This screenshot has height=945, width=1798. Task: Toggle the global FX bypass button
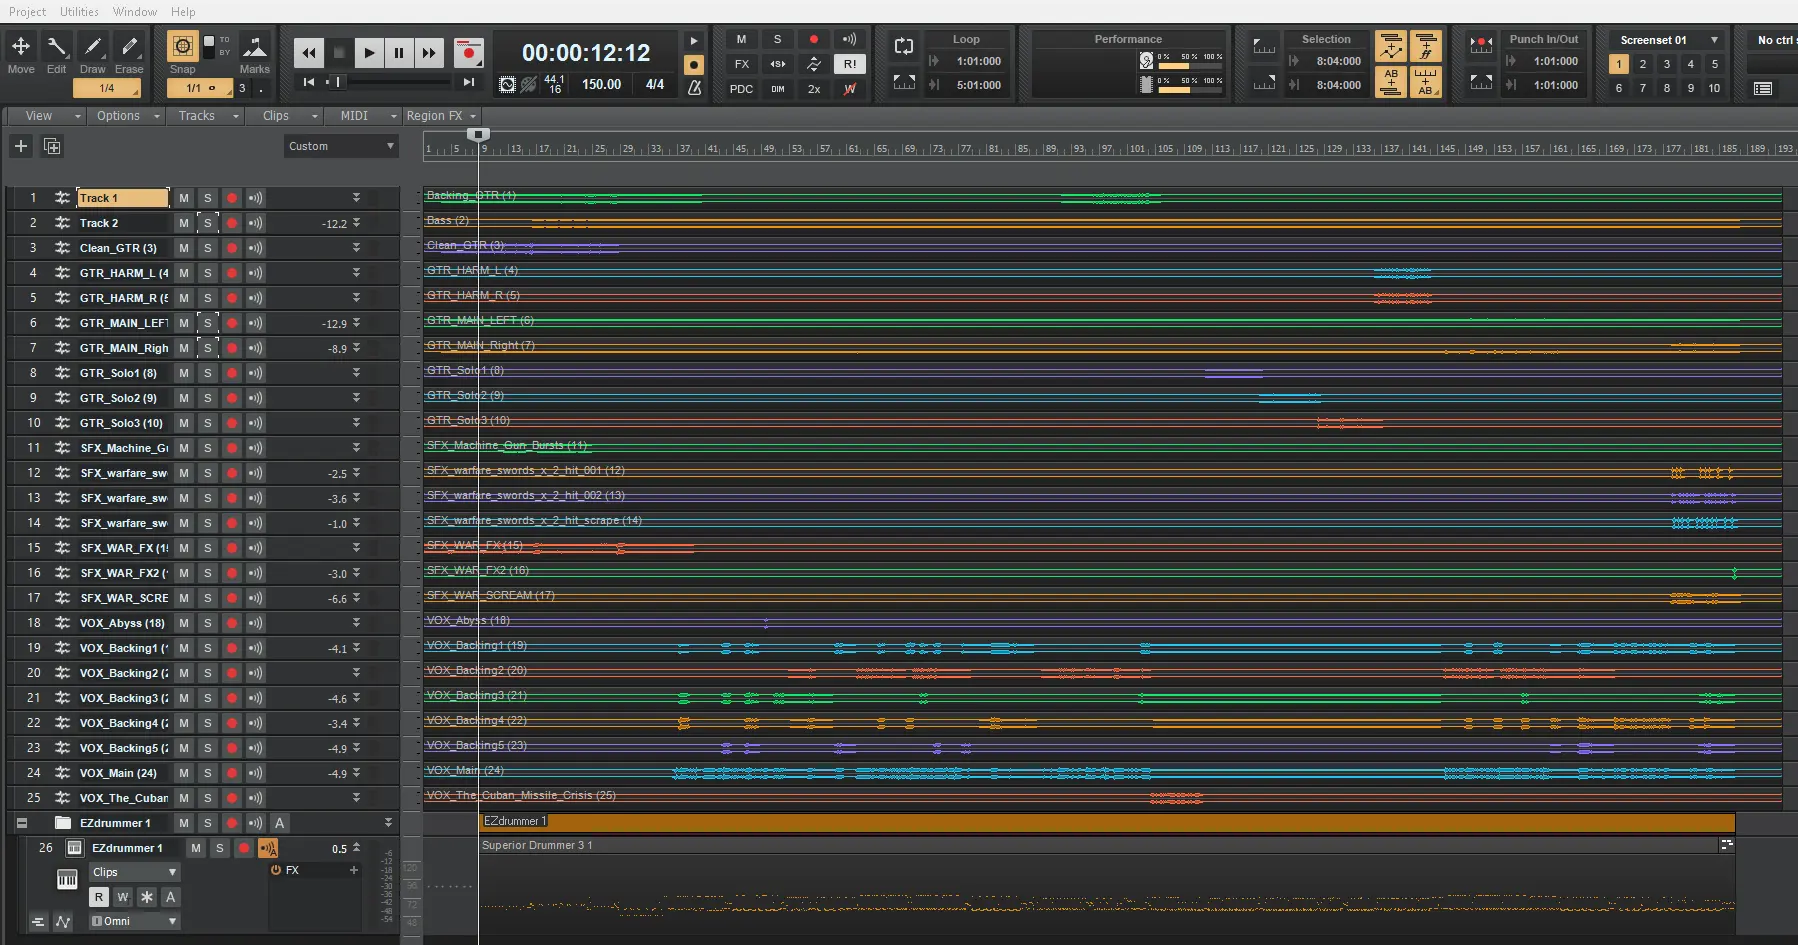coord(742,64)
